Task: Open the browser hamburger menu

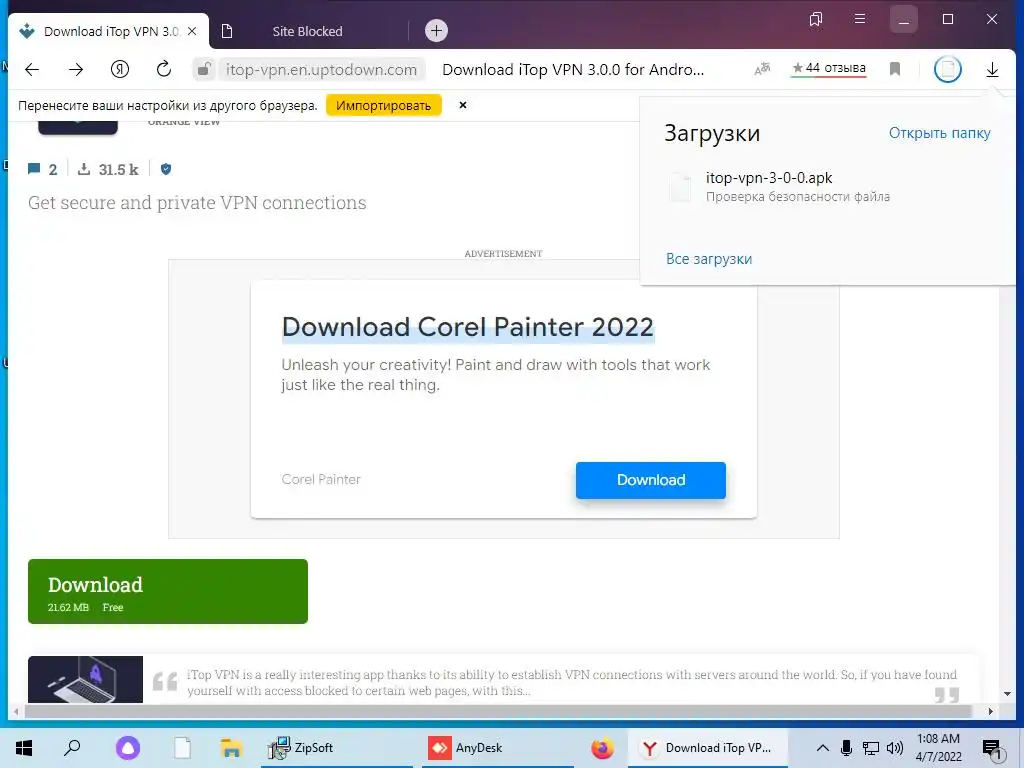Action: tap(860, 19)
